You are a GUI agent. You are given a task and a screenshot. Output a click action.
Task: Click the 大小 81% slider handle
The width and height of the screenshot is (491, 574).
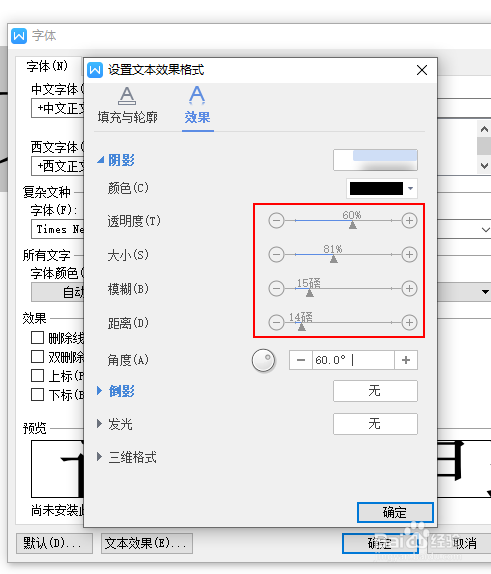pyautogui.click(x=334, y=259)
